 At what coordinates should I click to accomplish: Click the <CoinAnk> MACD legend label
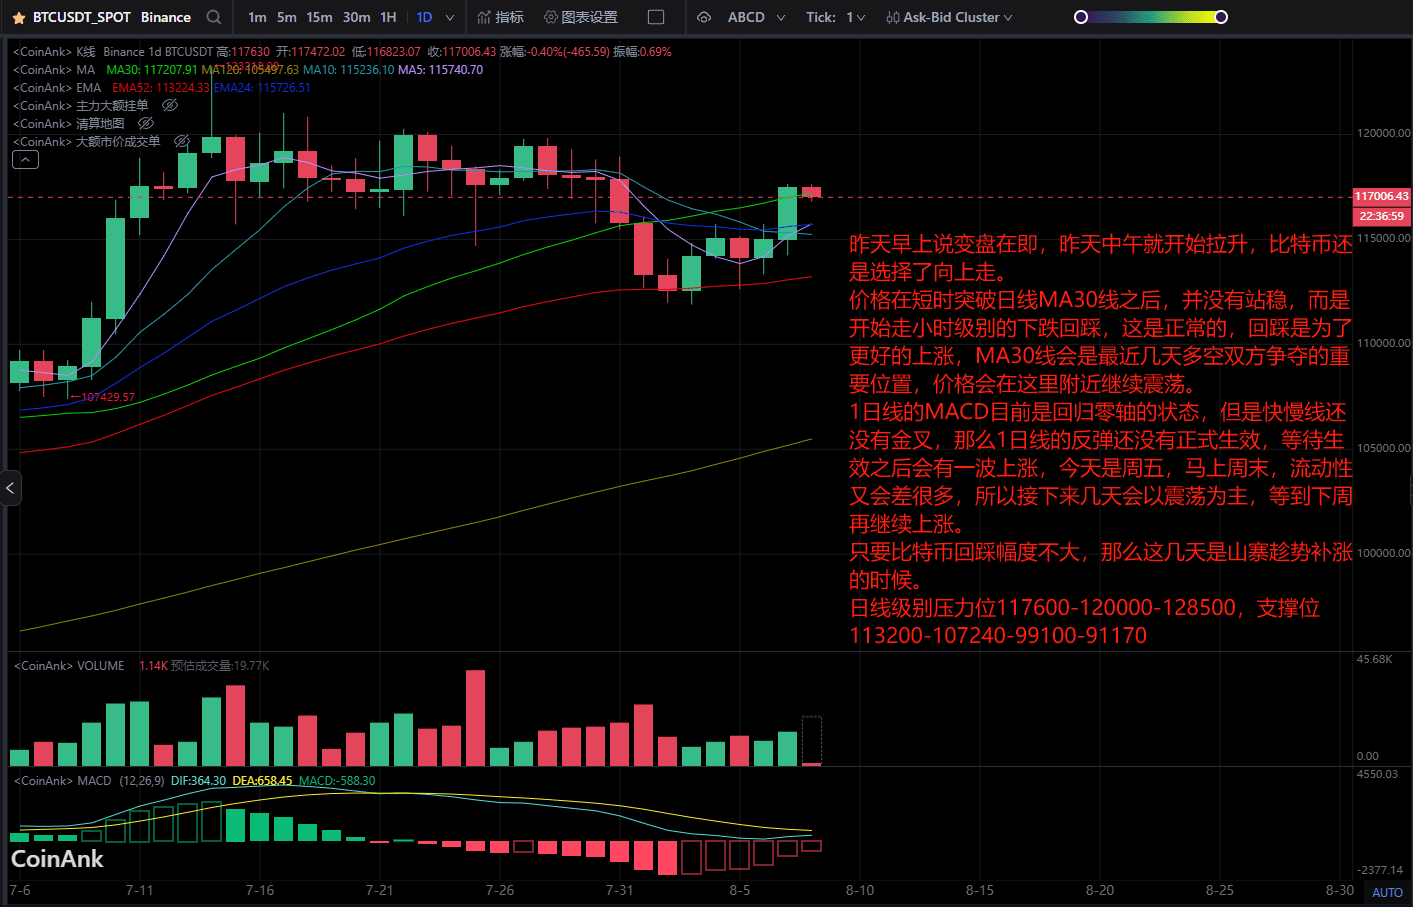click(62, 780)
